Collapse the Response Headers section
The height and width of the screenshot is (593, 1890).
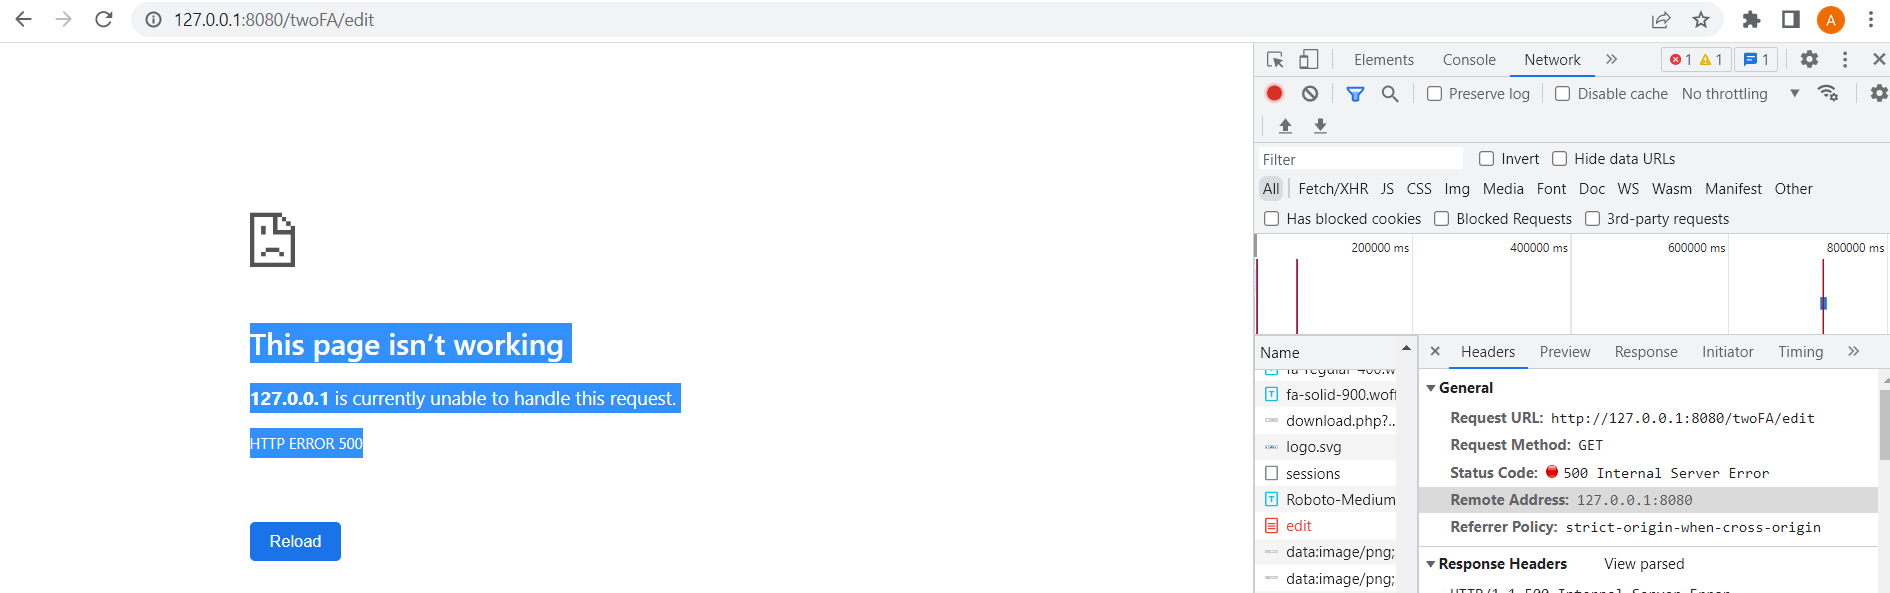point(1431,563)
